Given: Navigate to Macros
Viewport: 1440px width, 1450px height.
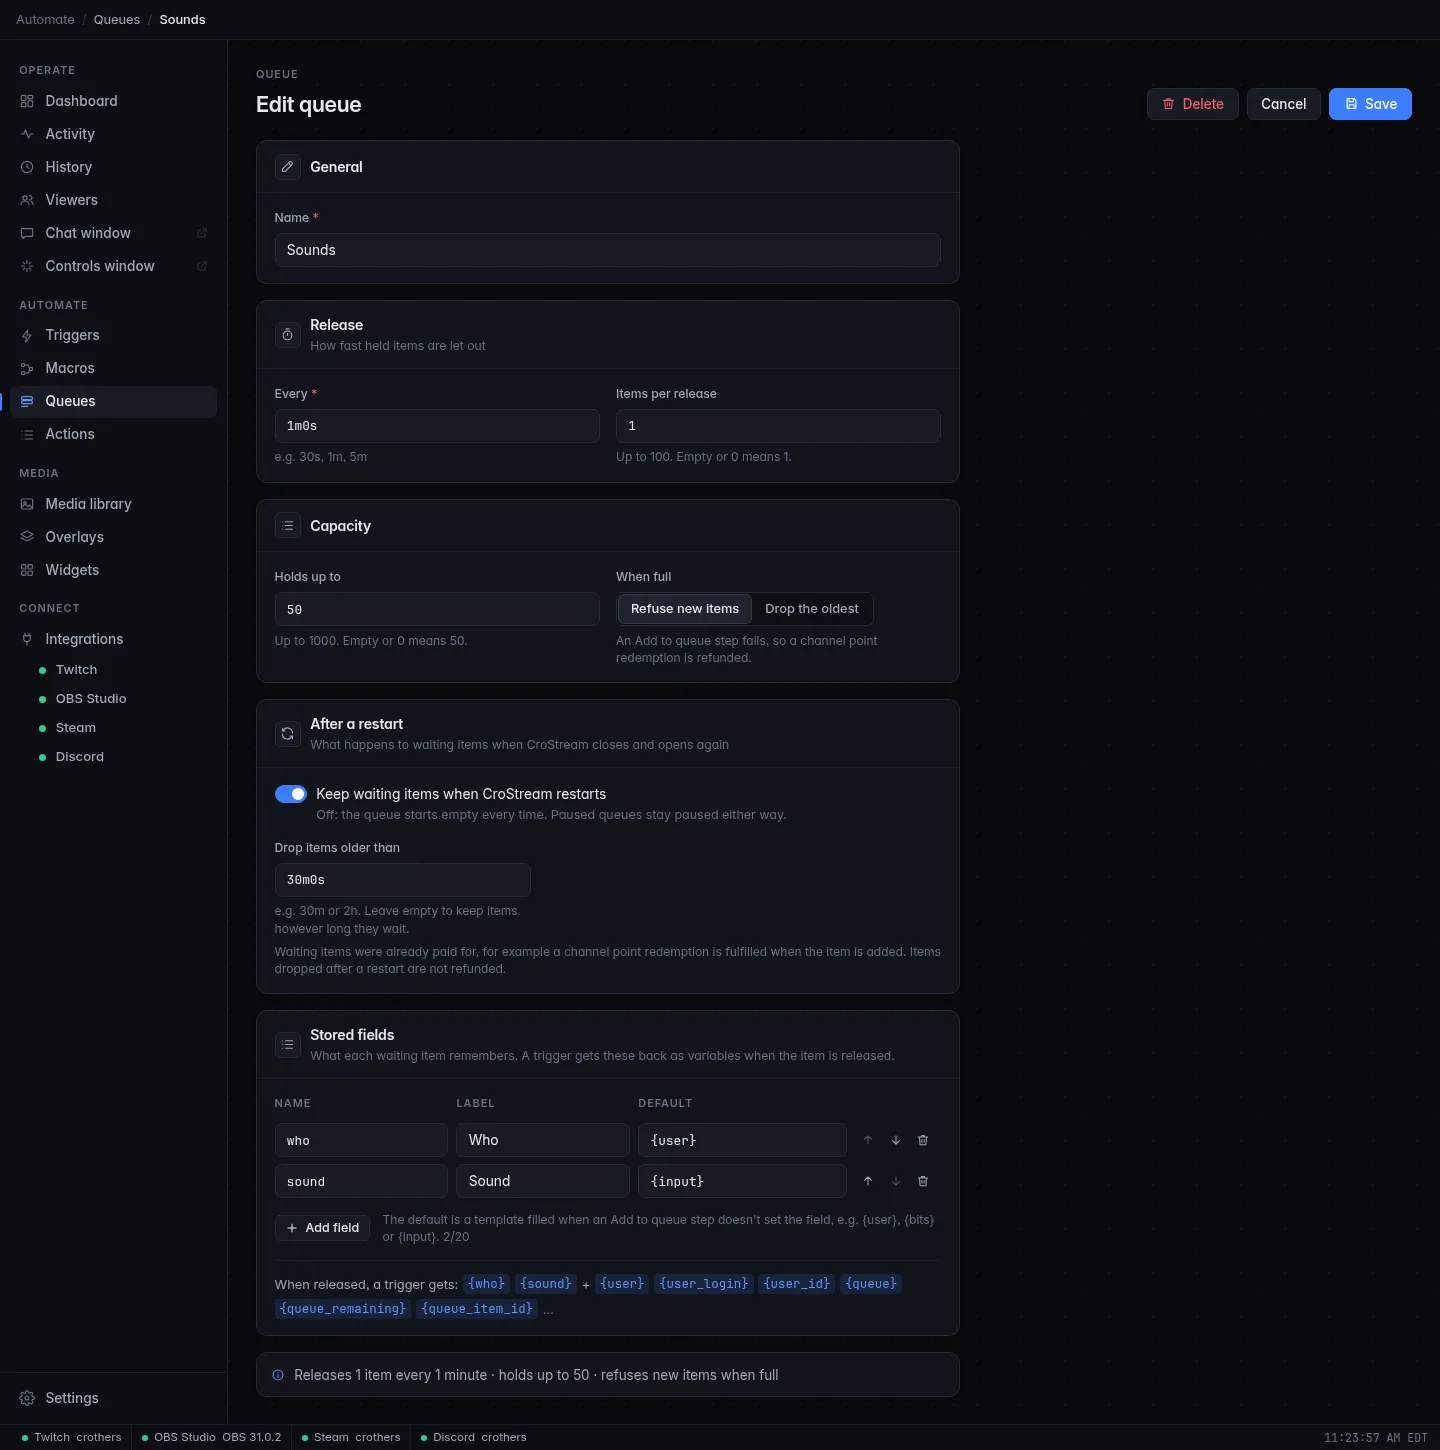Looking at the screenshot, I should (114, 368).
